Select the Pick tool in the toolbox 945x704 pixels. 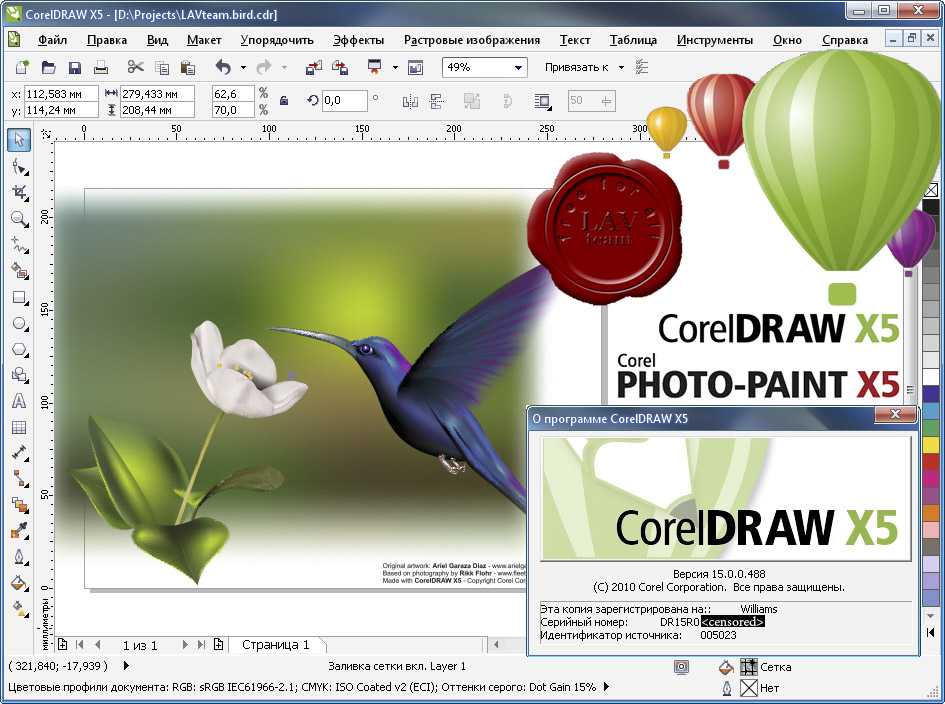tap(19, 139)
